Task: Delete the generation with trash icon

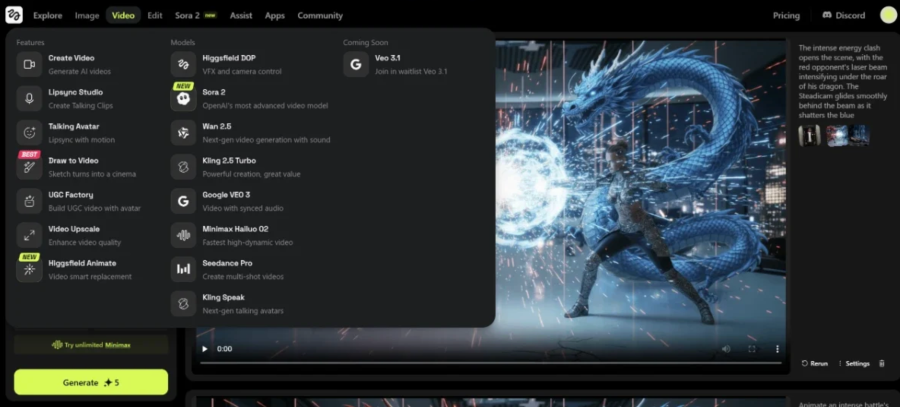Action: [x=882, y=363]
